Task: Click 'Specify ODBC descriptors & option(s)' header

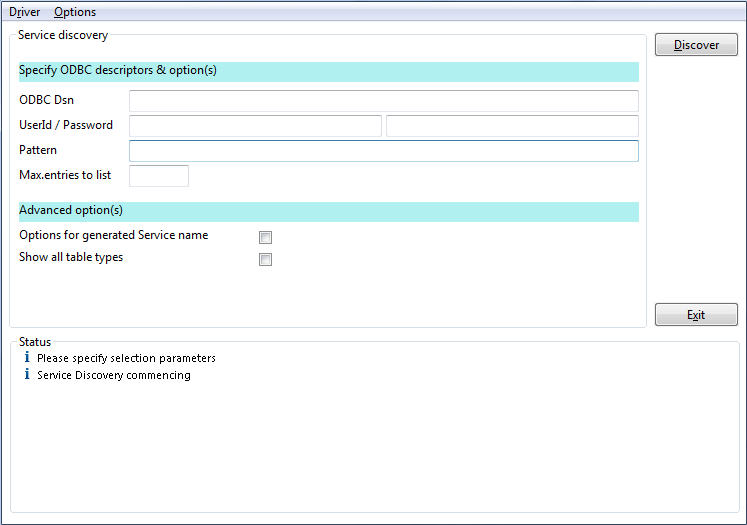Action: click(x=329, y=71)
